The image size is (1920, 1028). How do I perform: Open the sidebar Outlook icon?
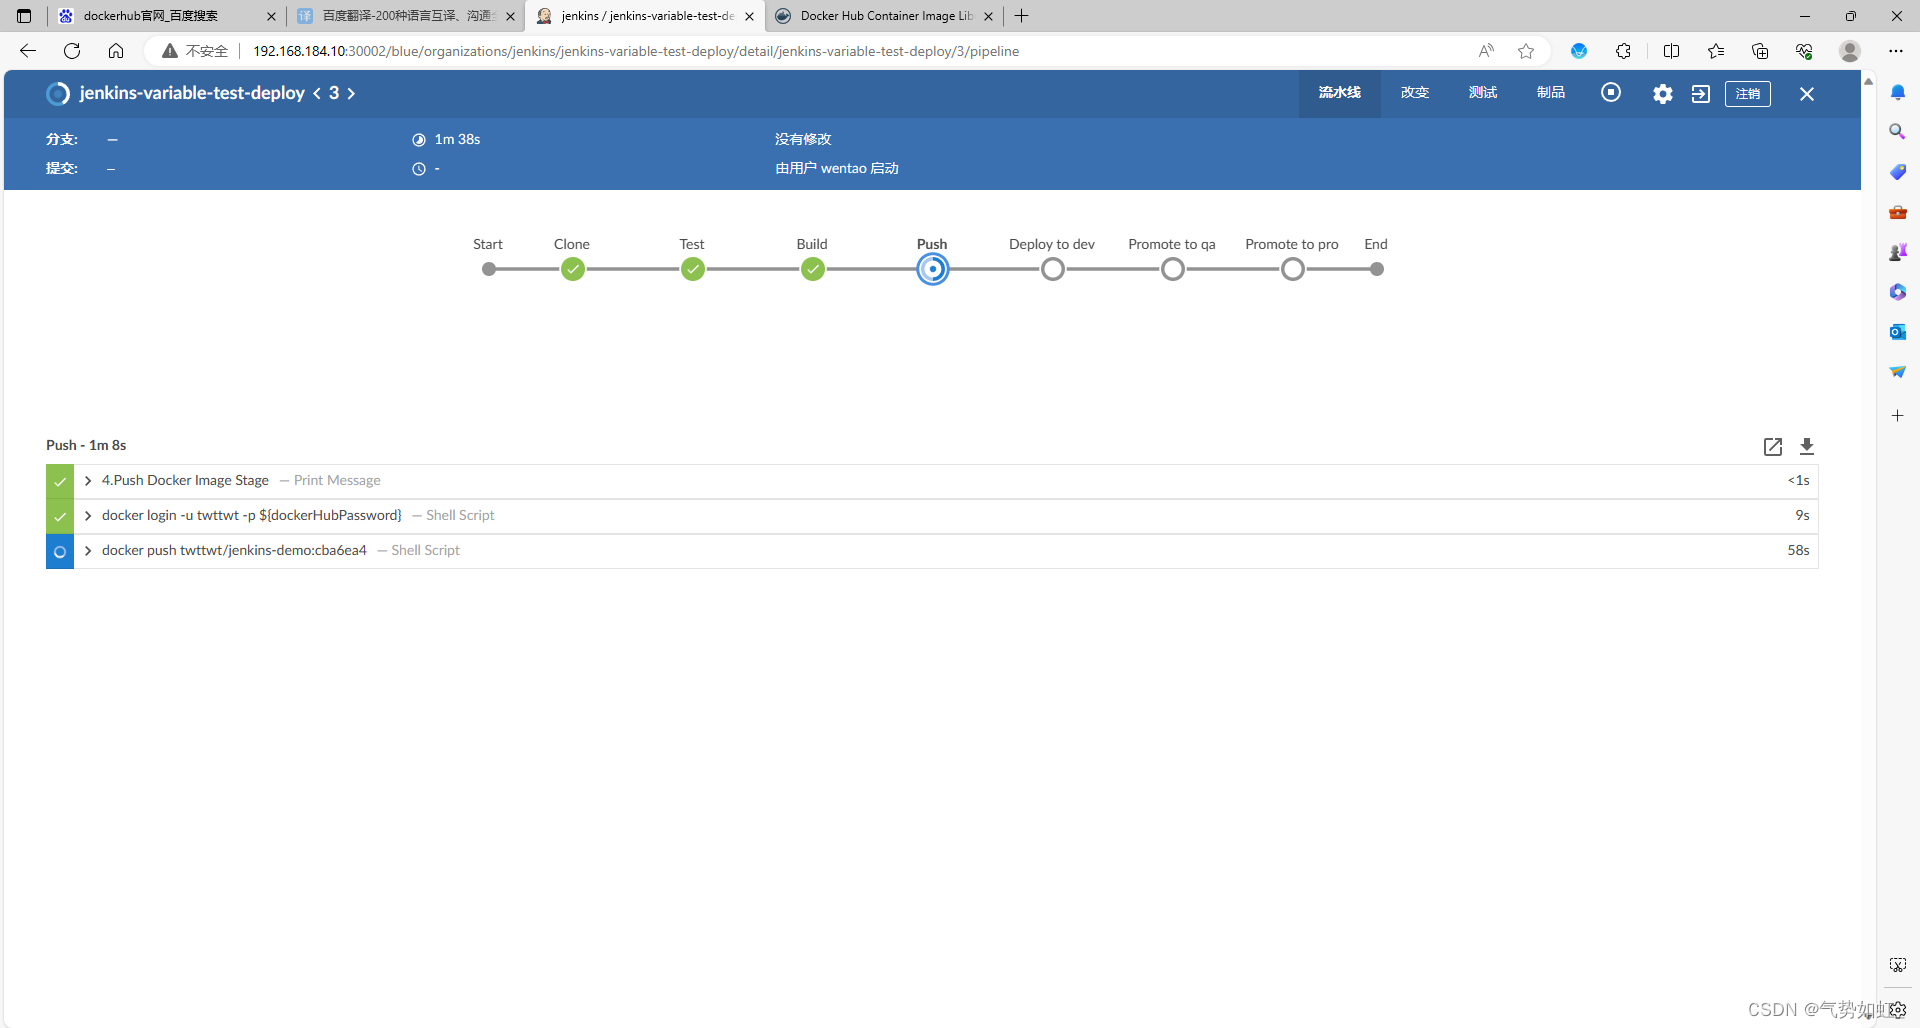point(1897,332)
